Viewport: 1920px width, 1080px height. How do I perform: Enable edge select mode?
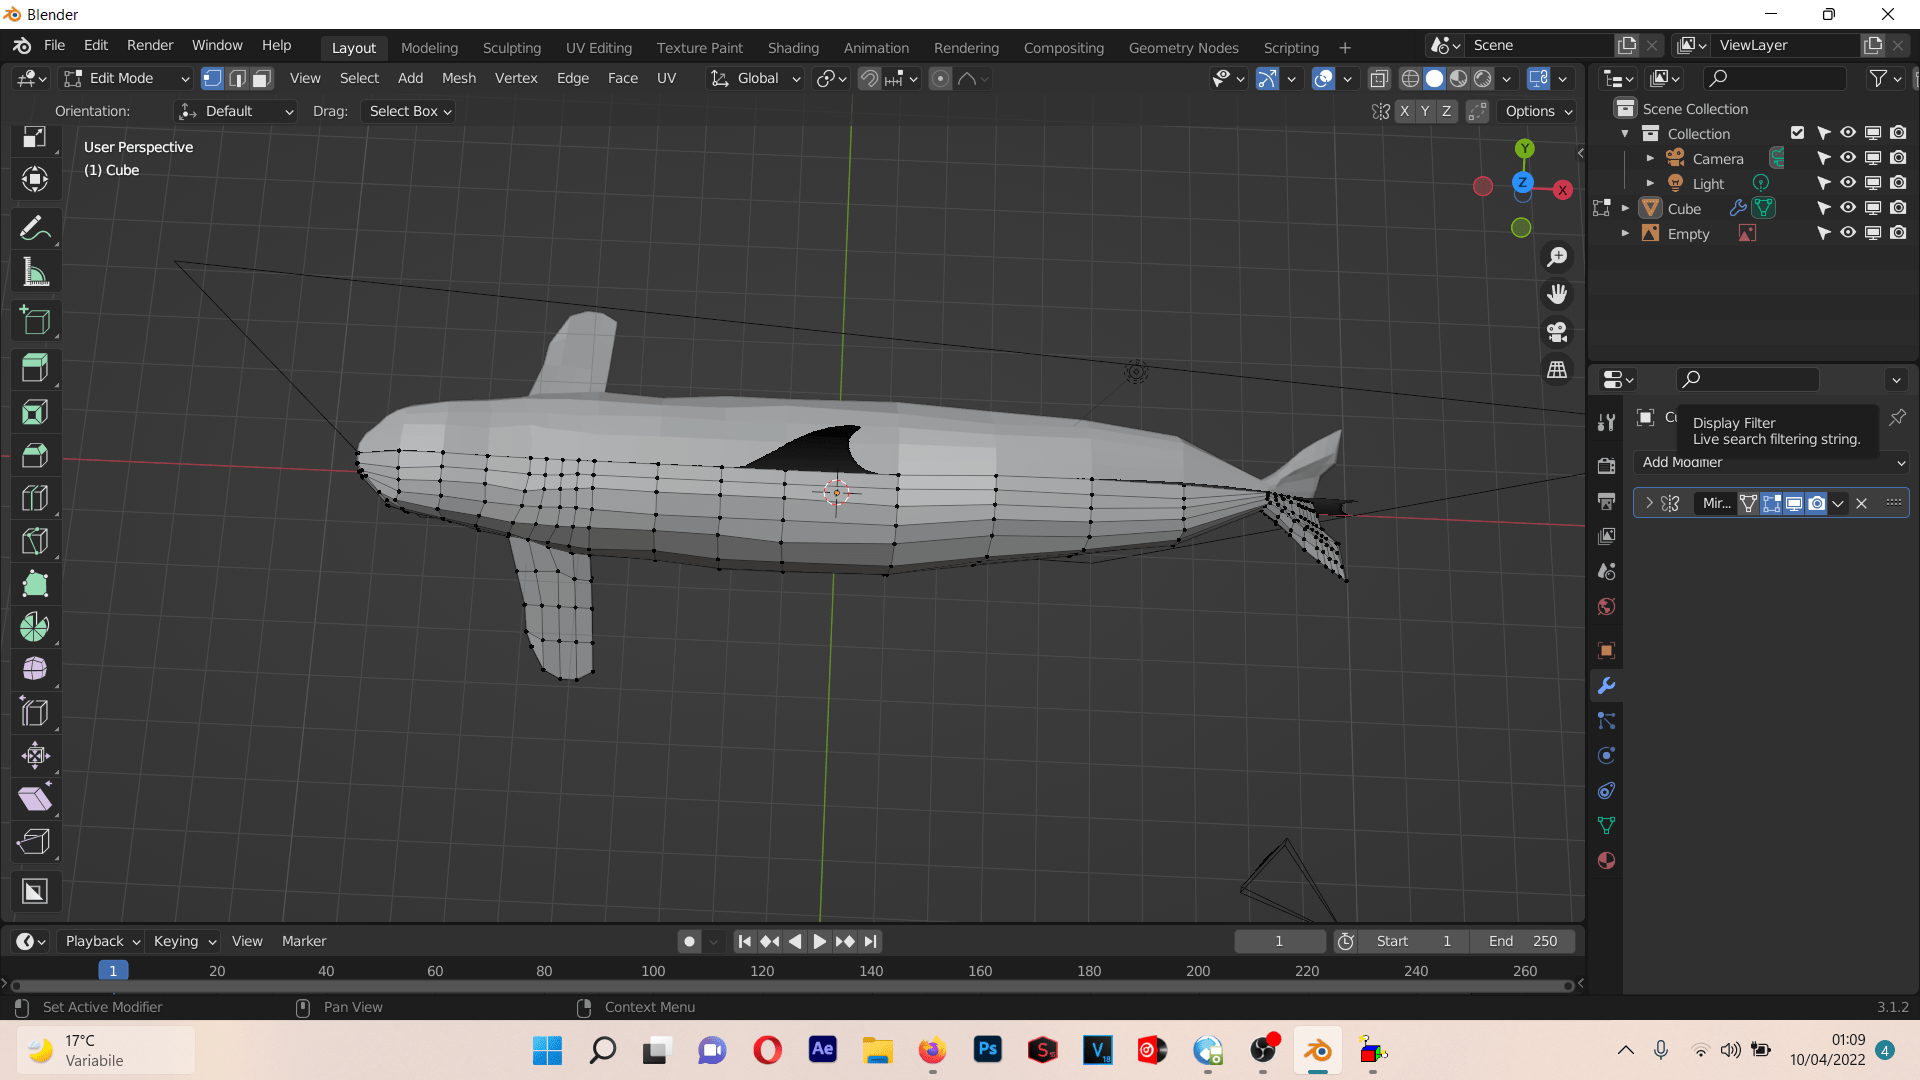(x=237, y=78)
